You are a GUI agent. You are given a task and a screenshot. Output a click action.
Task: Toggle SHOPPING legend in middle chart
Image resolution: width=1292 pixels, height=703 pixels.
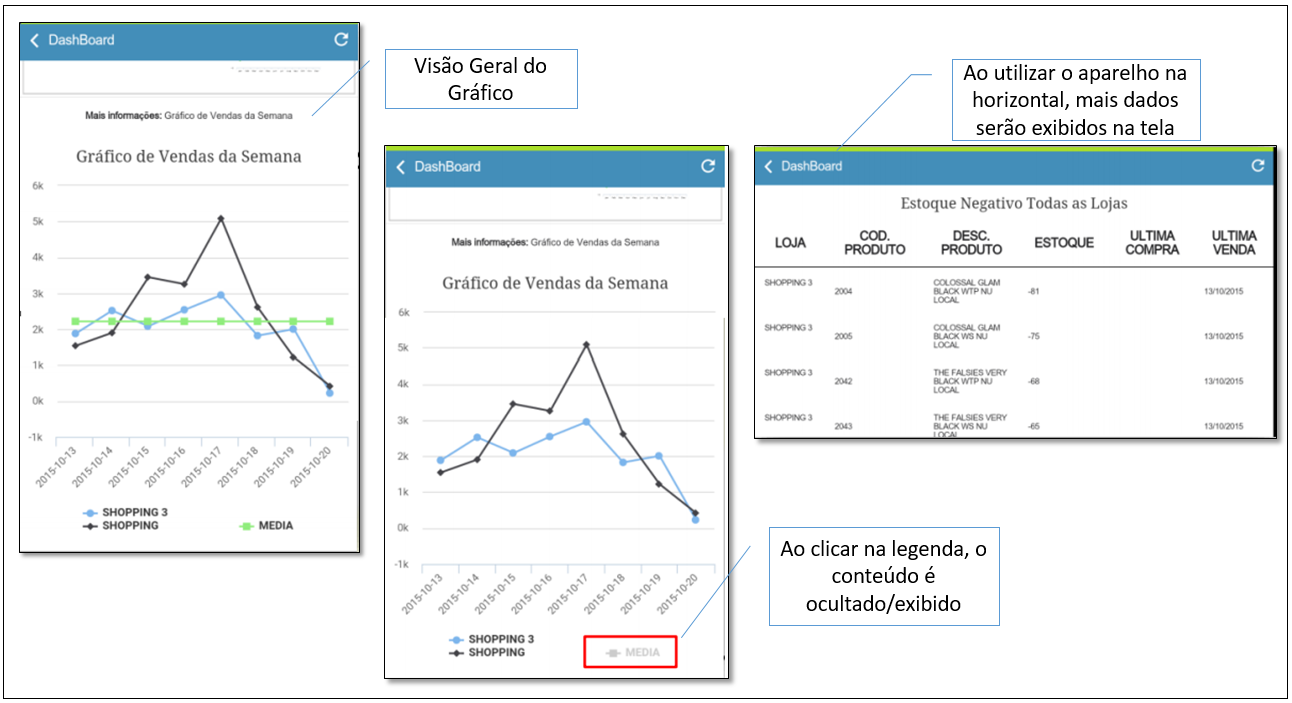click(x=487, y=652)
